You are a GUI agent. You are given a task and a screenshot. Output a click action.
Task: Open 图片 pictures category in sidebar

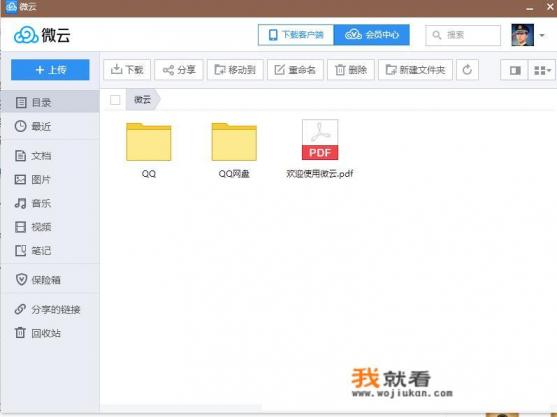click(x=50, y=179)
